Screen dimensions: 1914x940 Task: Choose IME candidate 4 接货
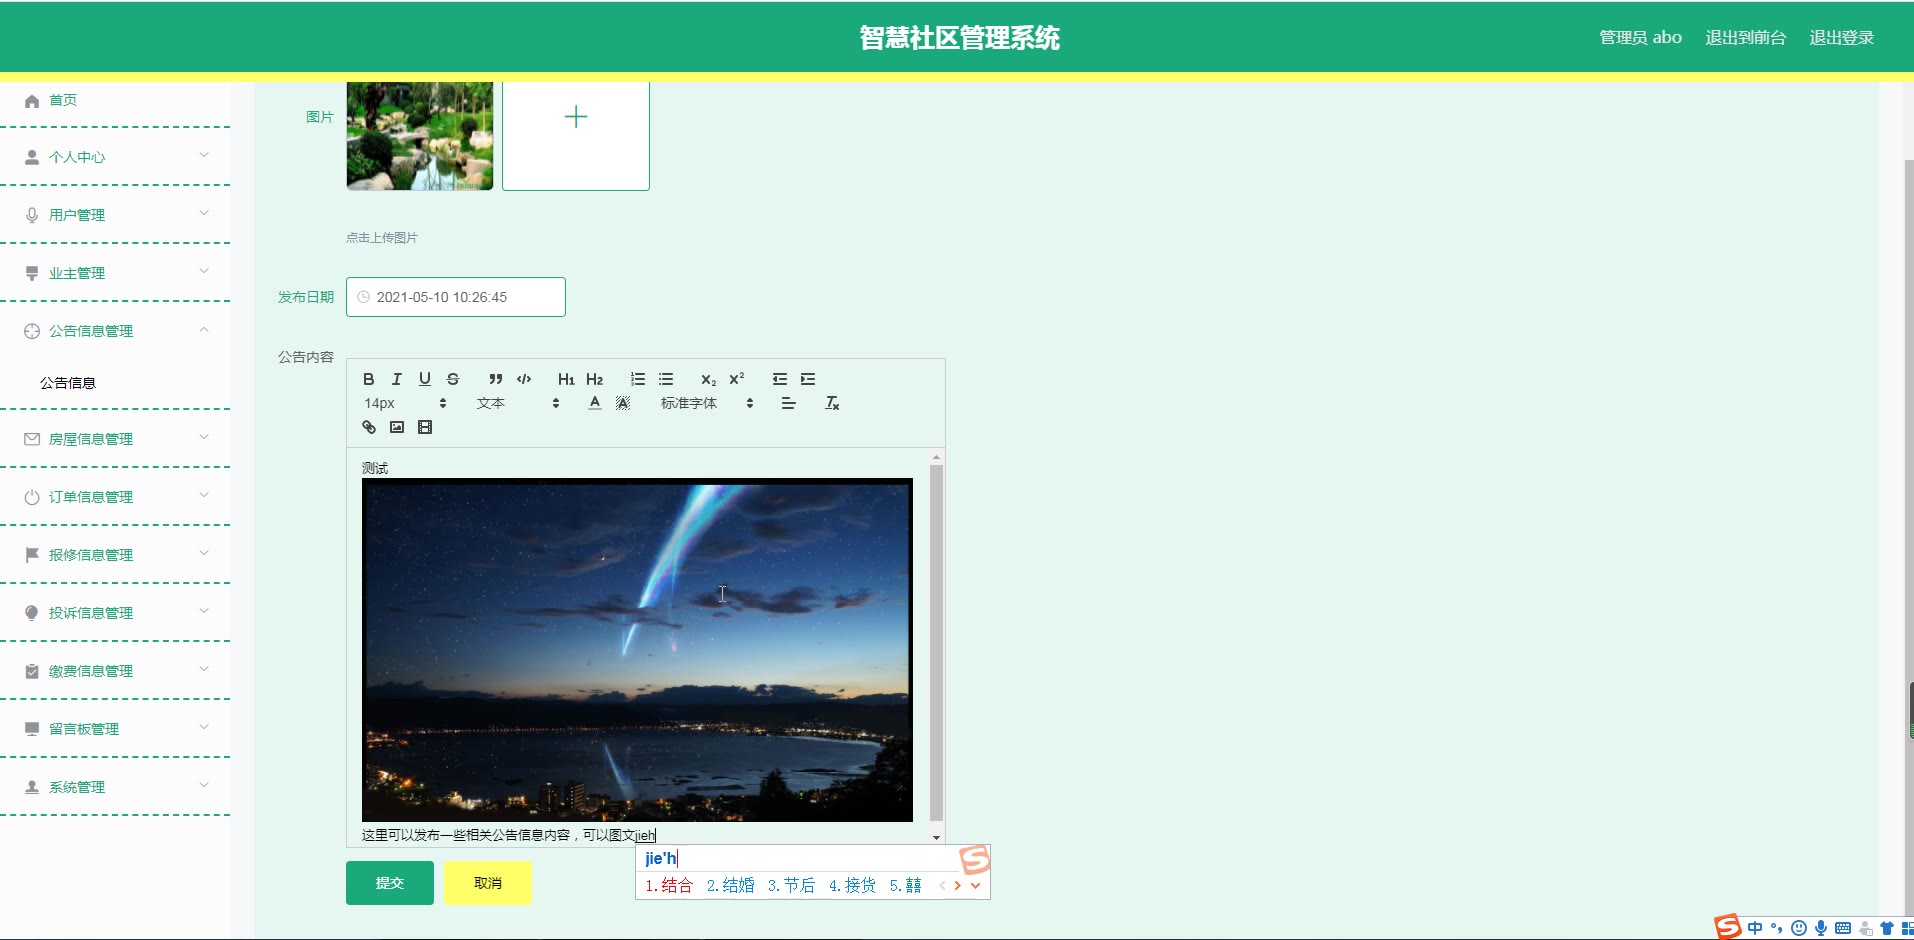853,885
